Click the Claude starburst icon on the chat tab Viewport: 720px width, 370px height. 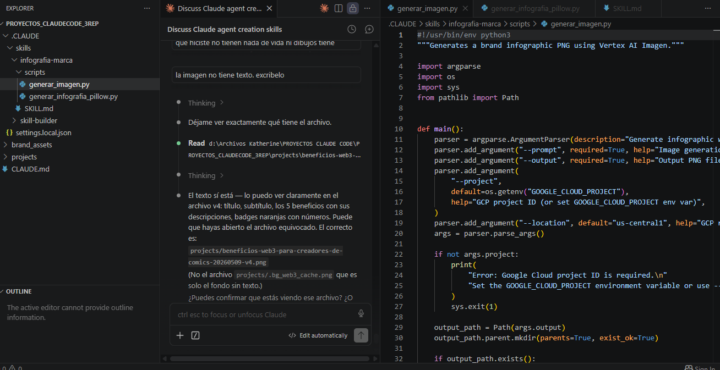click(170, 8)
